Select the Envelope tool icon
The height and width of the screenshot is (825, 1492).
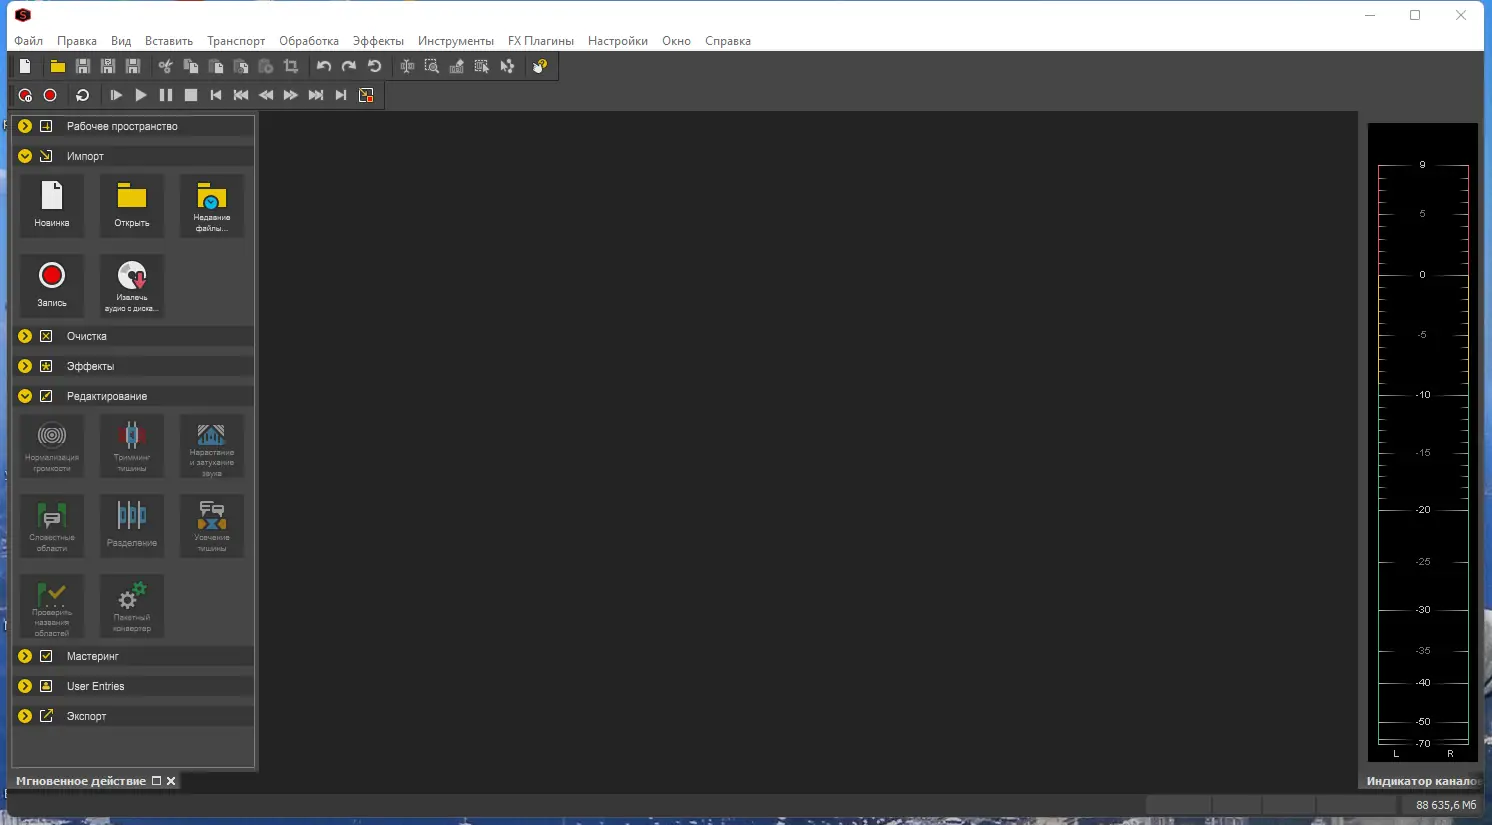pyautogui.click(x=507, y=66)
